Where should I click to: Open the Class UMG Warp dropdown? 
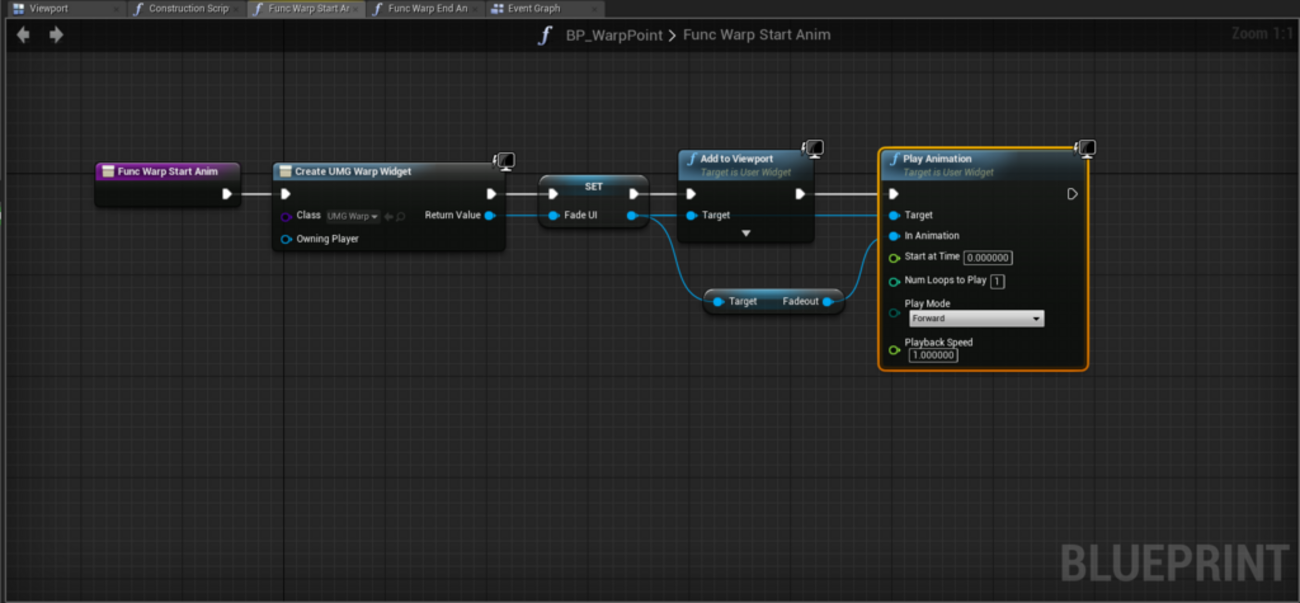[x=353, y=216]
